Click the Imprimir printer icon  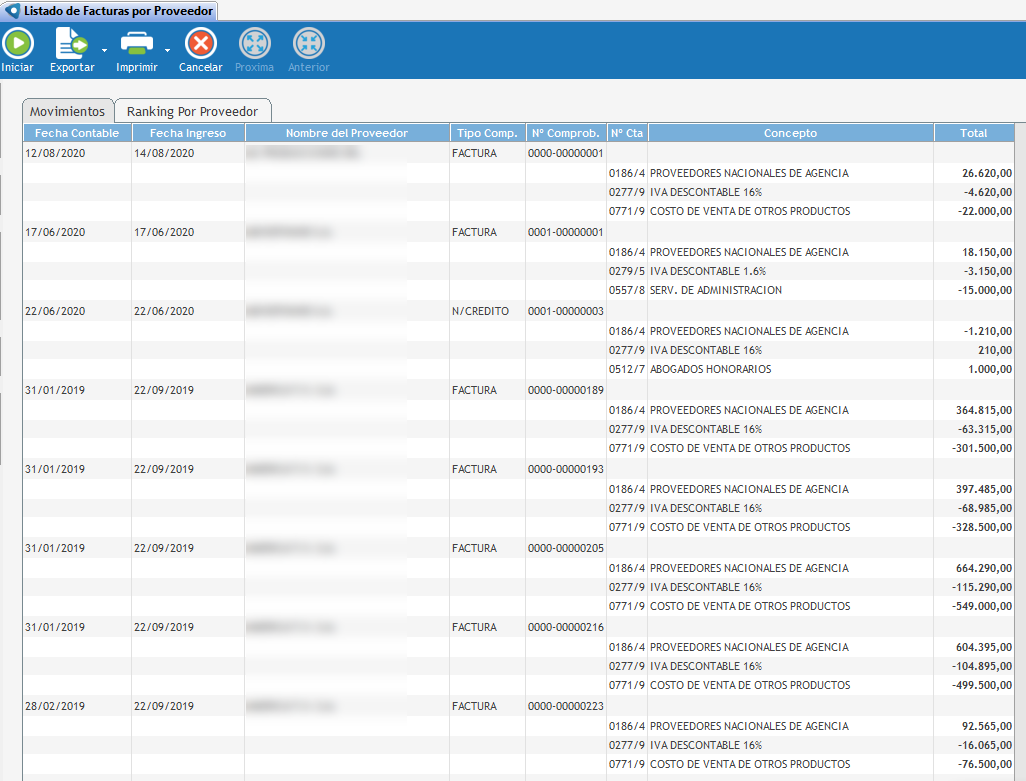(137, 44)
